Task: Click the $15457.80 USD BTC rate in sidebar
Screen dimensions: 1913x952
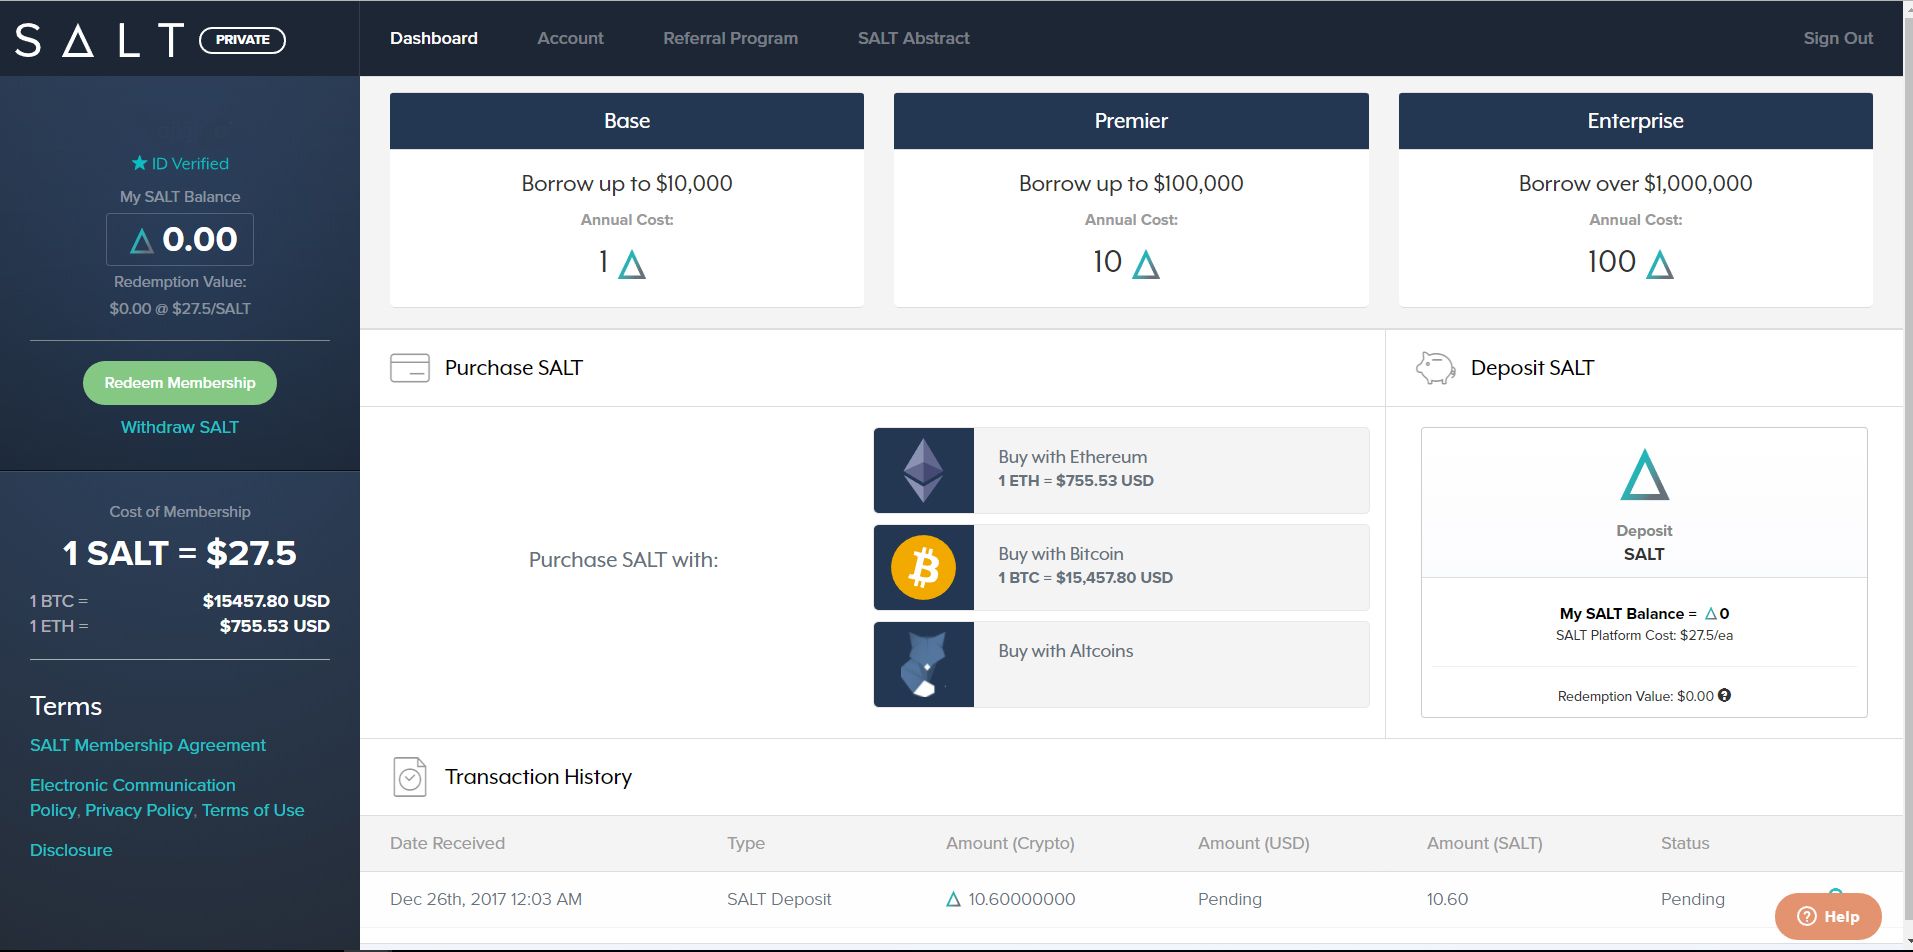Action: pos(266,601)
